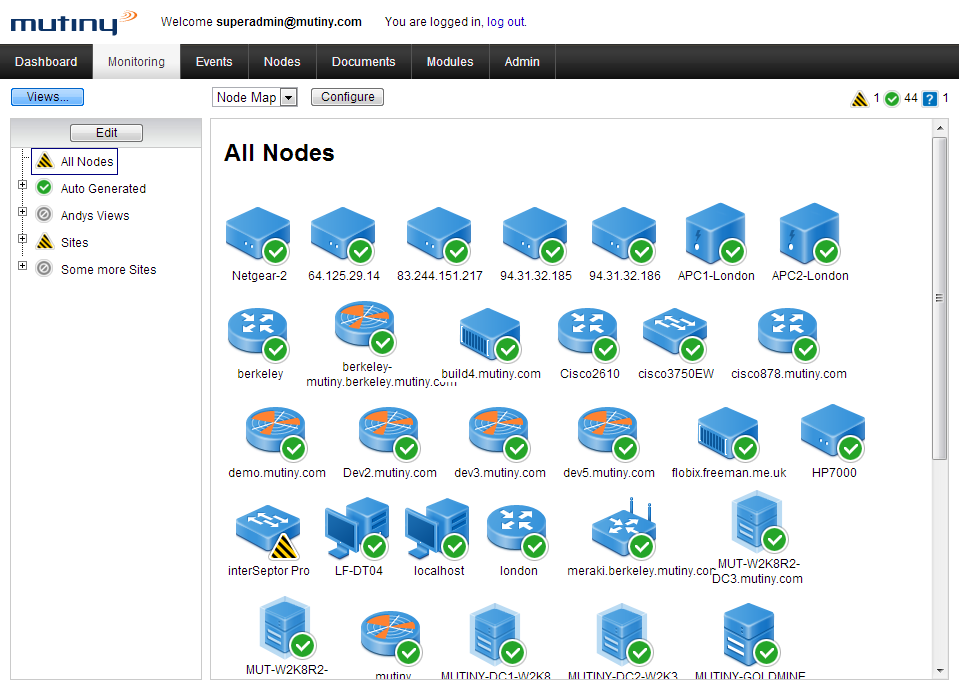Click the node map scroll down arrow
Screen dimensions: 959x690
(939, 671)
